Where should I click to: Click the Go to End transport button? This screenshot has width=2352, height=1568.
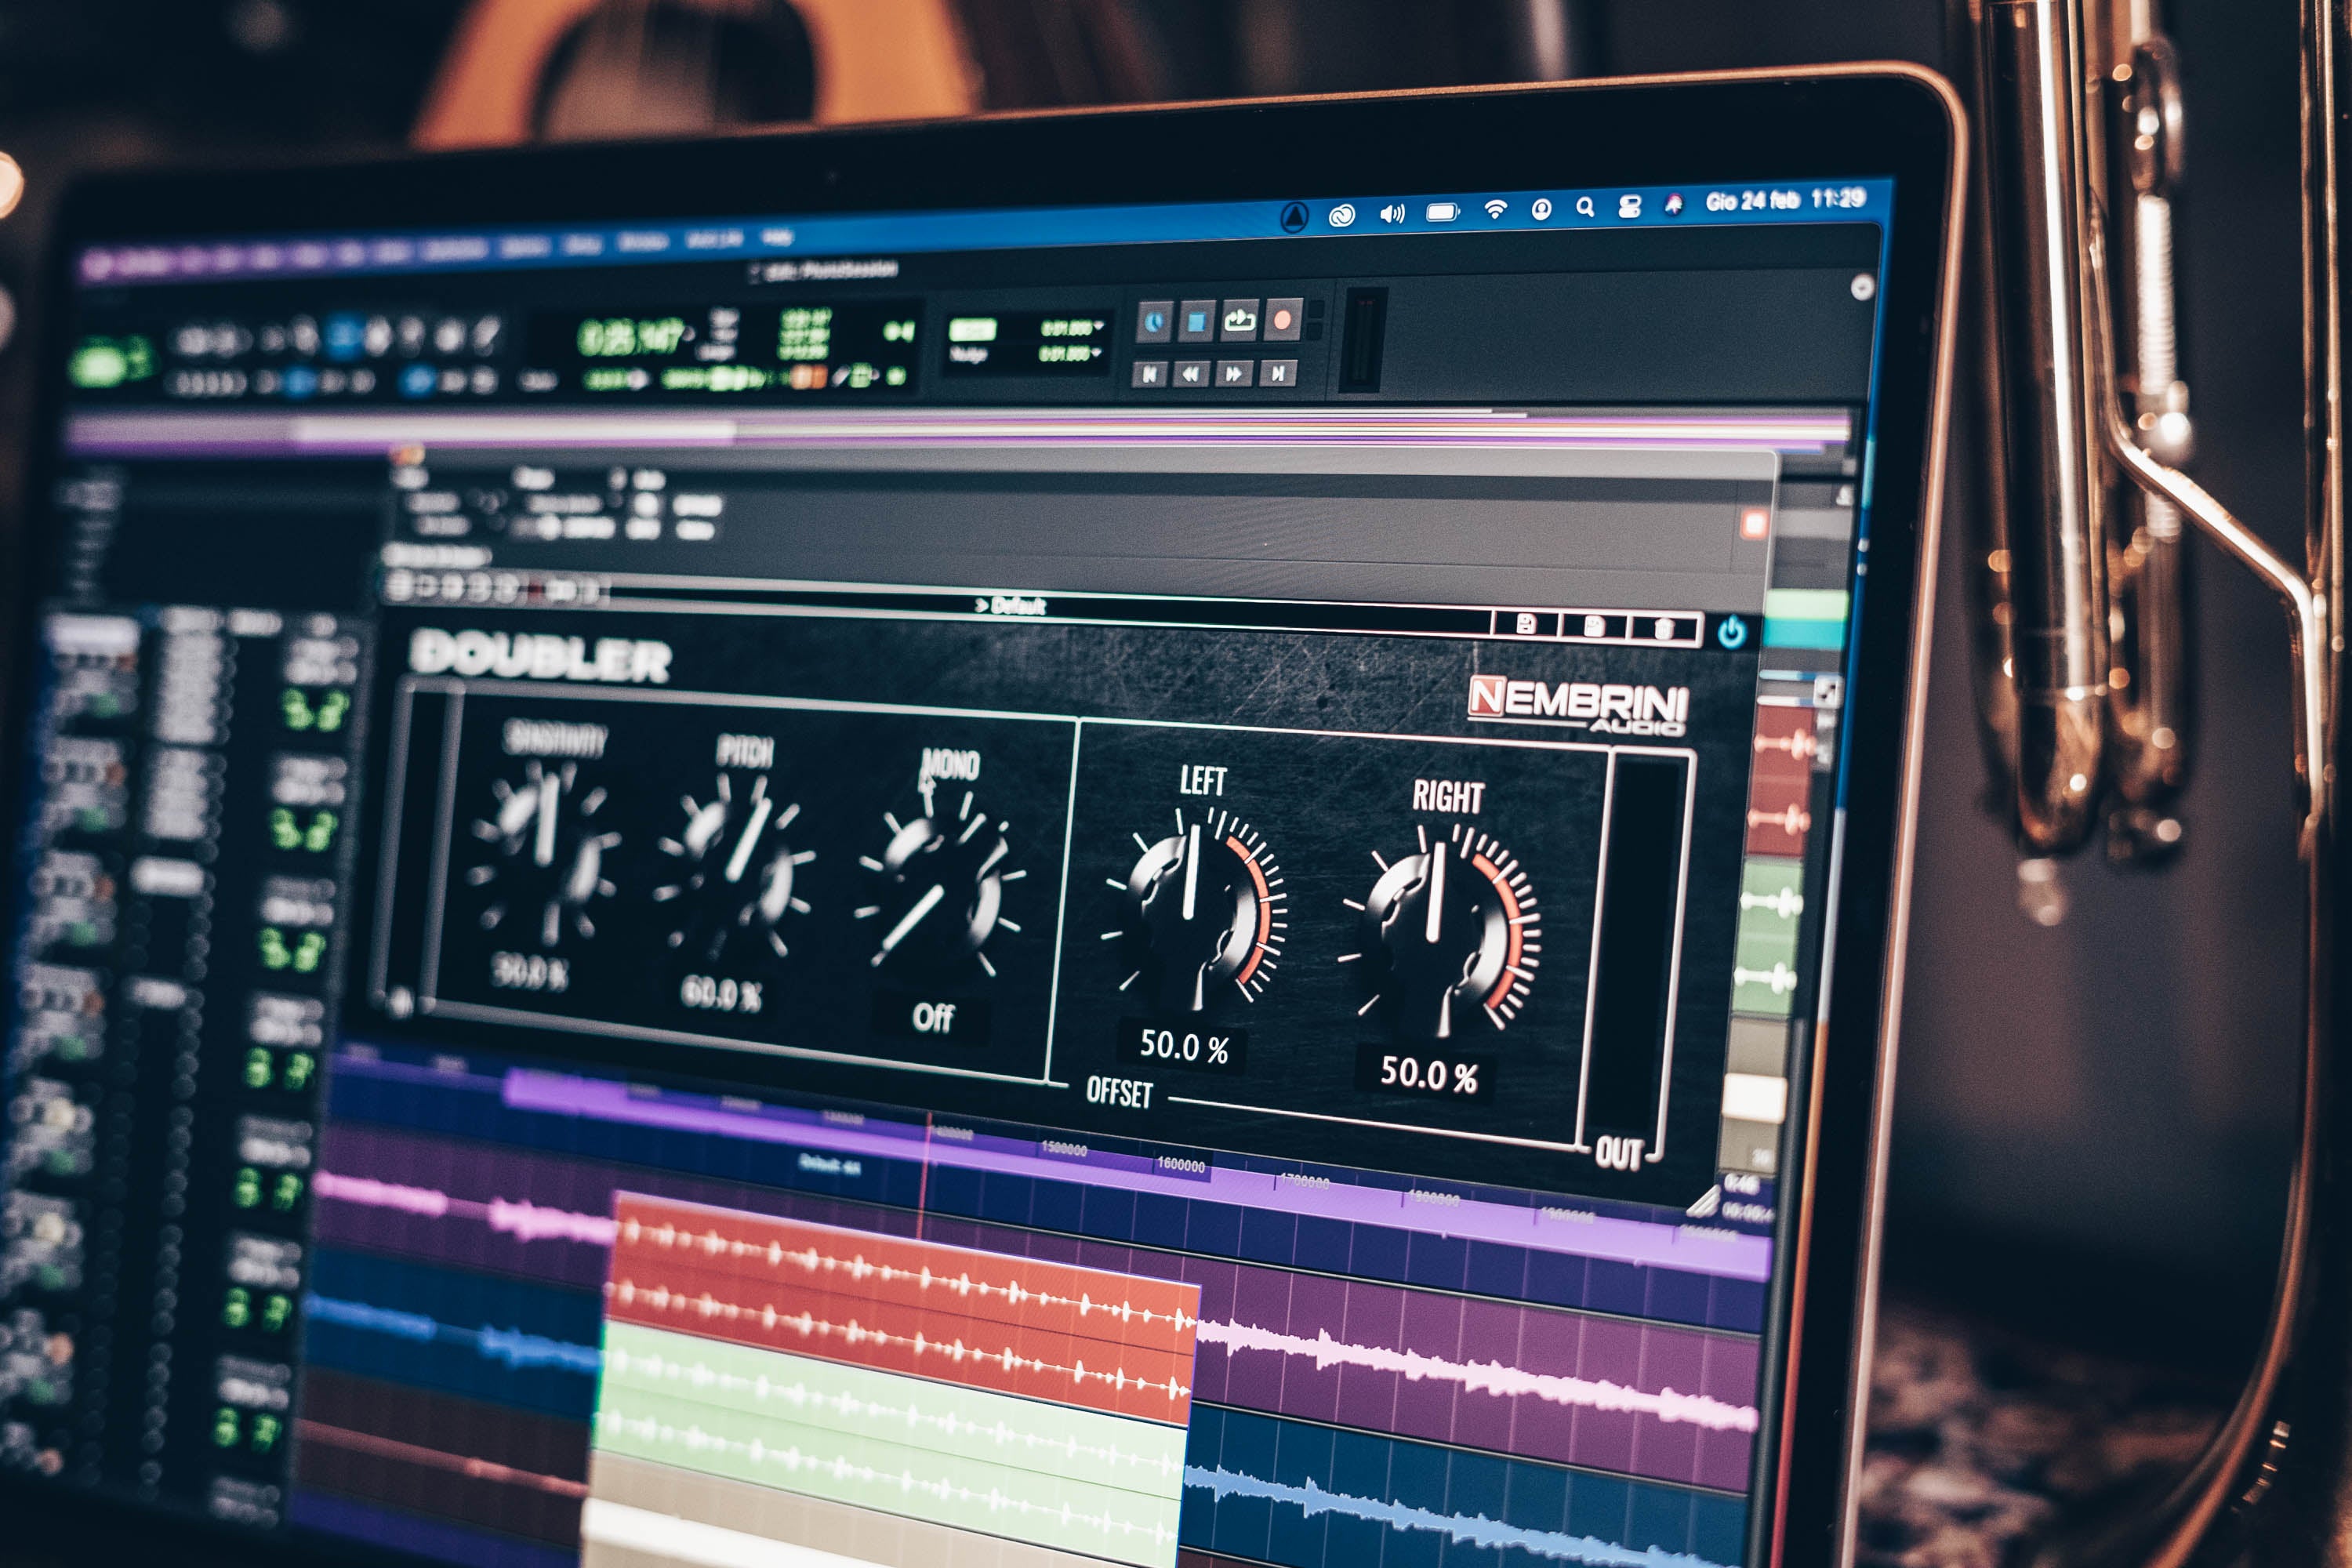tap(1277, 373)
